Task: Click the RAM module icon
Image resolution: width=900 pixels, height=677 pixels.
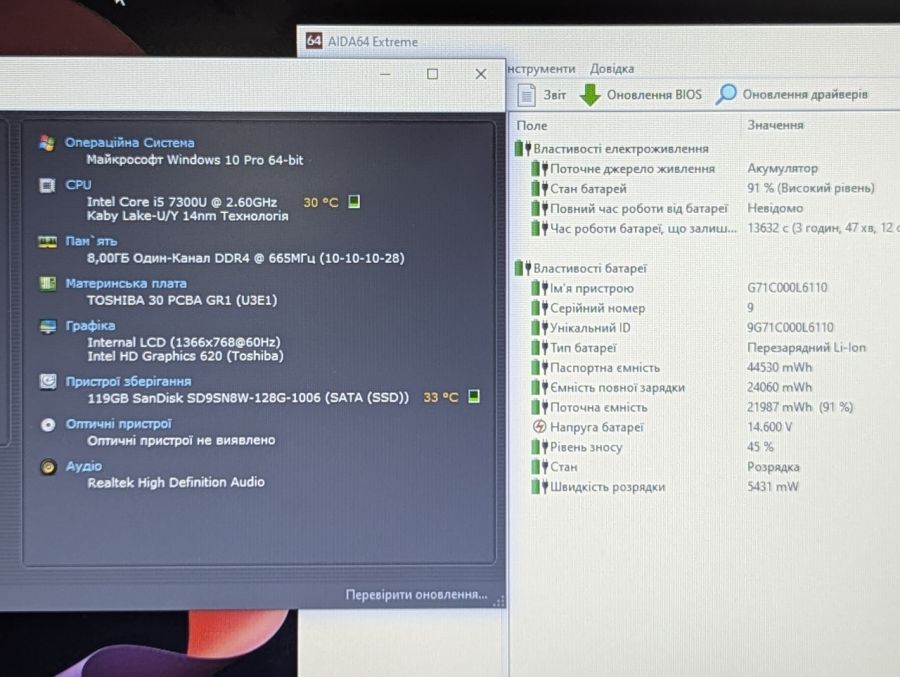Action: point(47,241)
